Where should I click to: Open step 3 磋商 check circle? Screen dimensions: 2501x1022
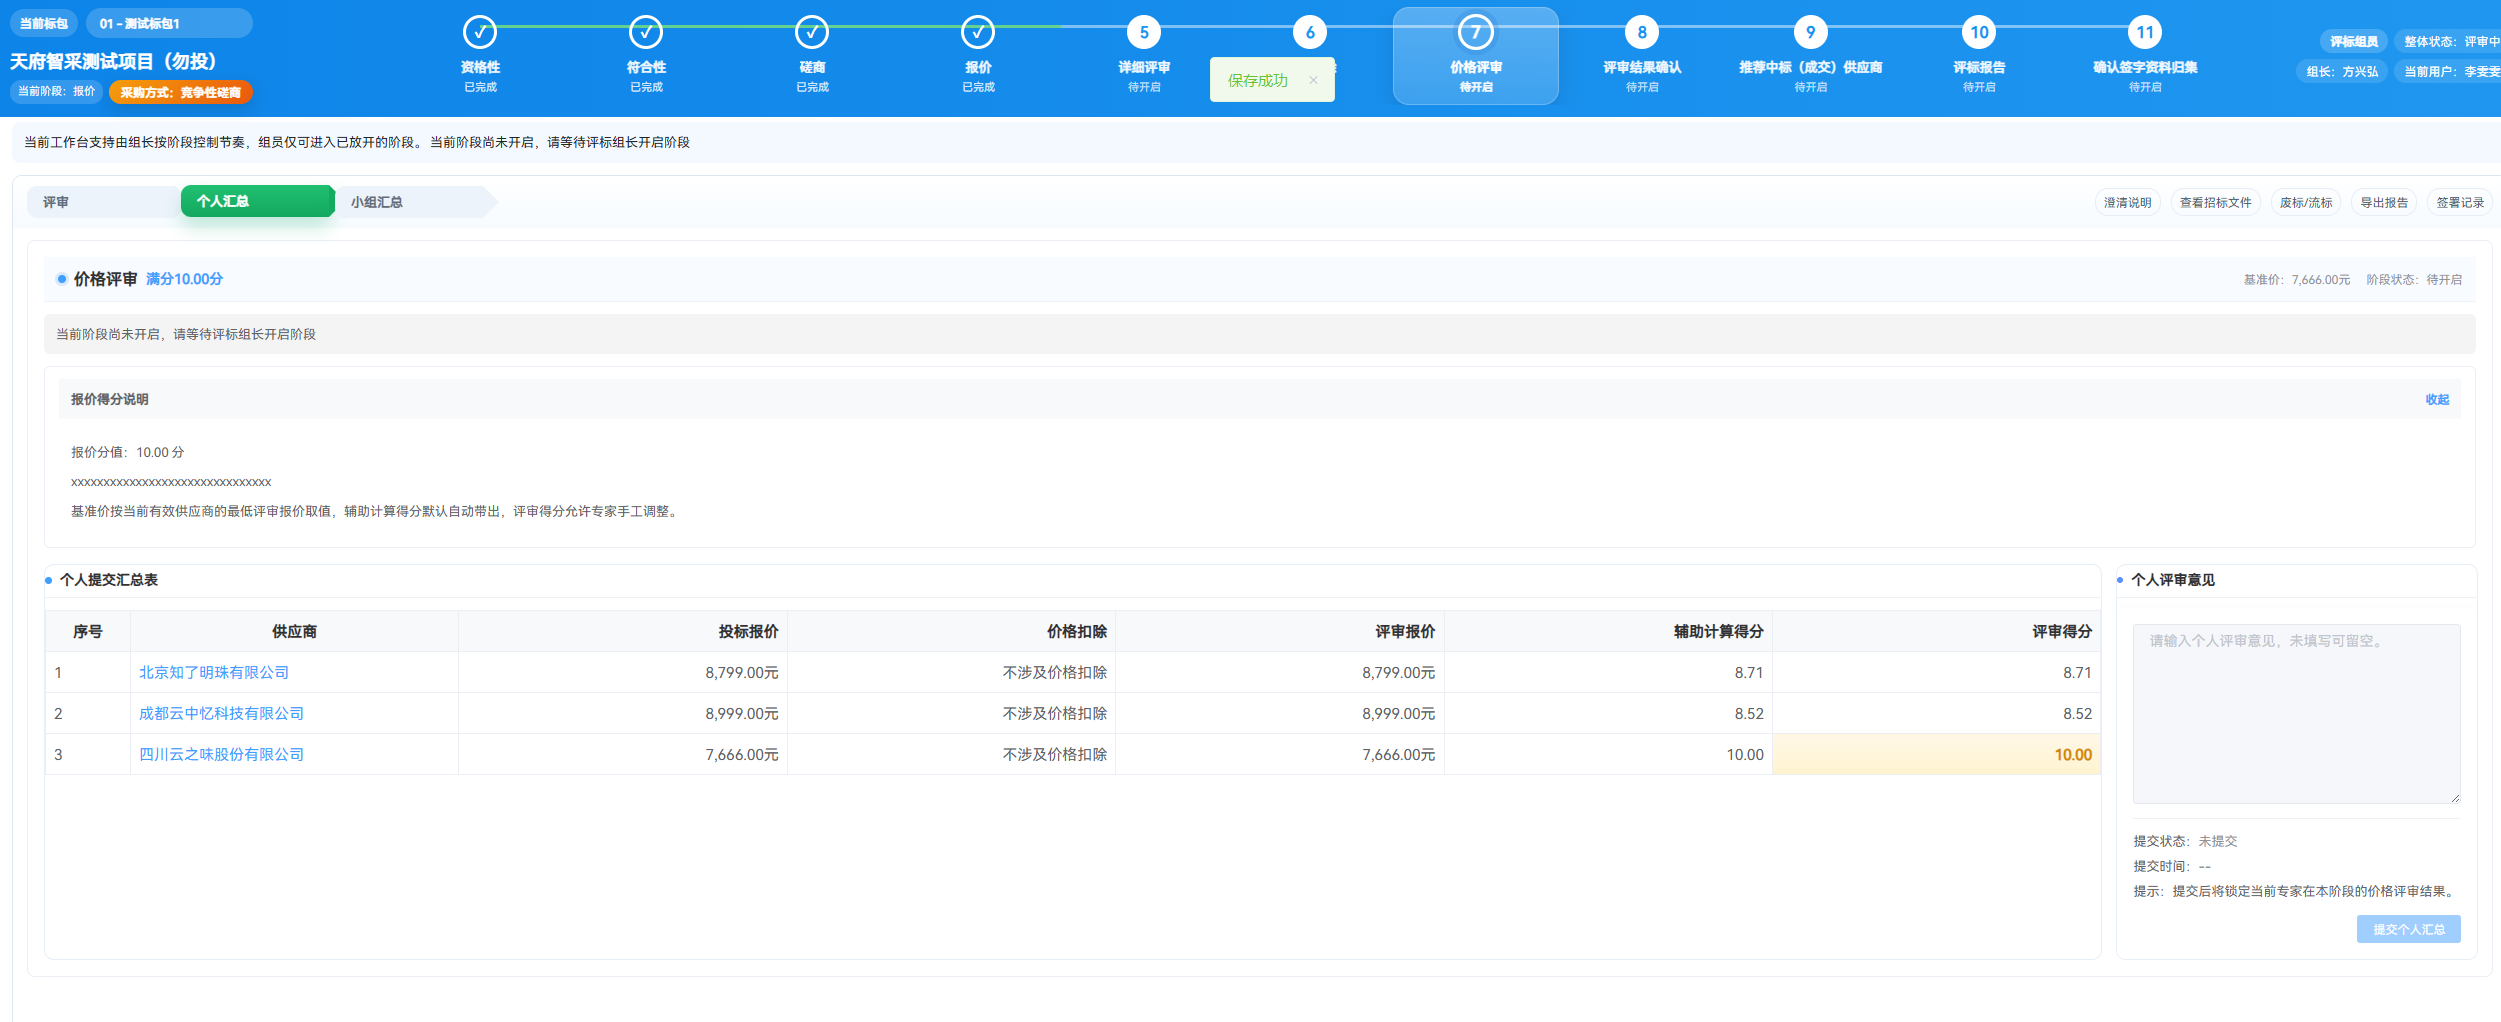coord(812,32)
